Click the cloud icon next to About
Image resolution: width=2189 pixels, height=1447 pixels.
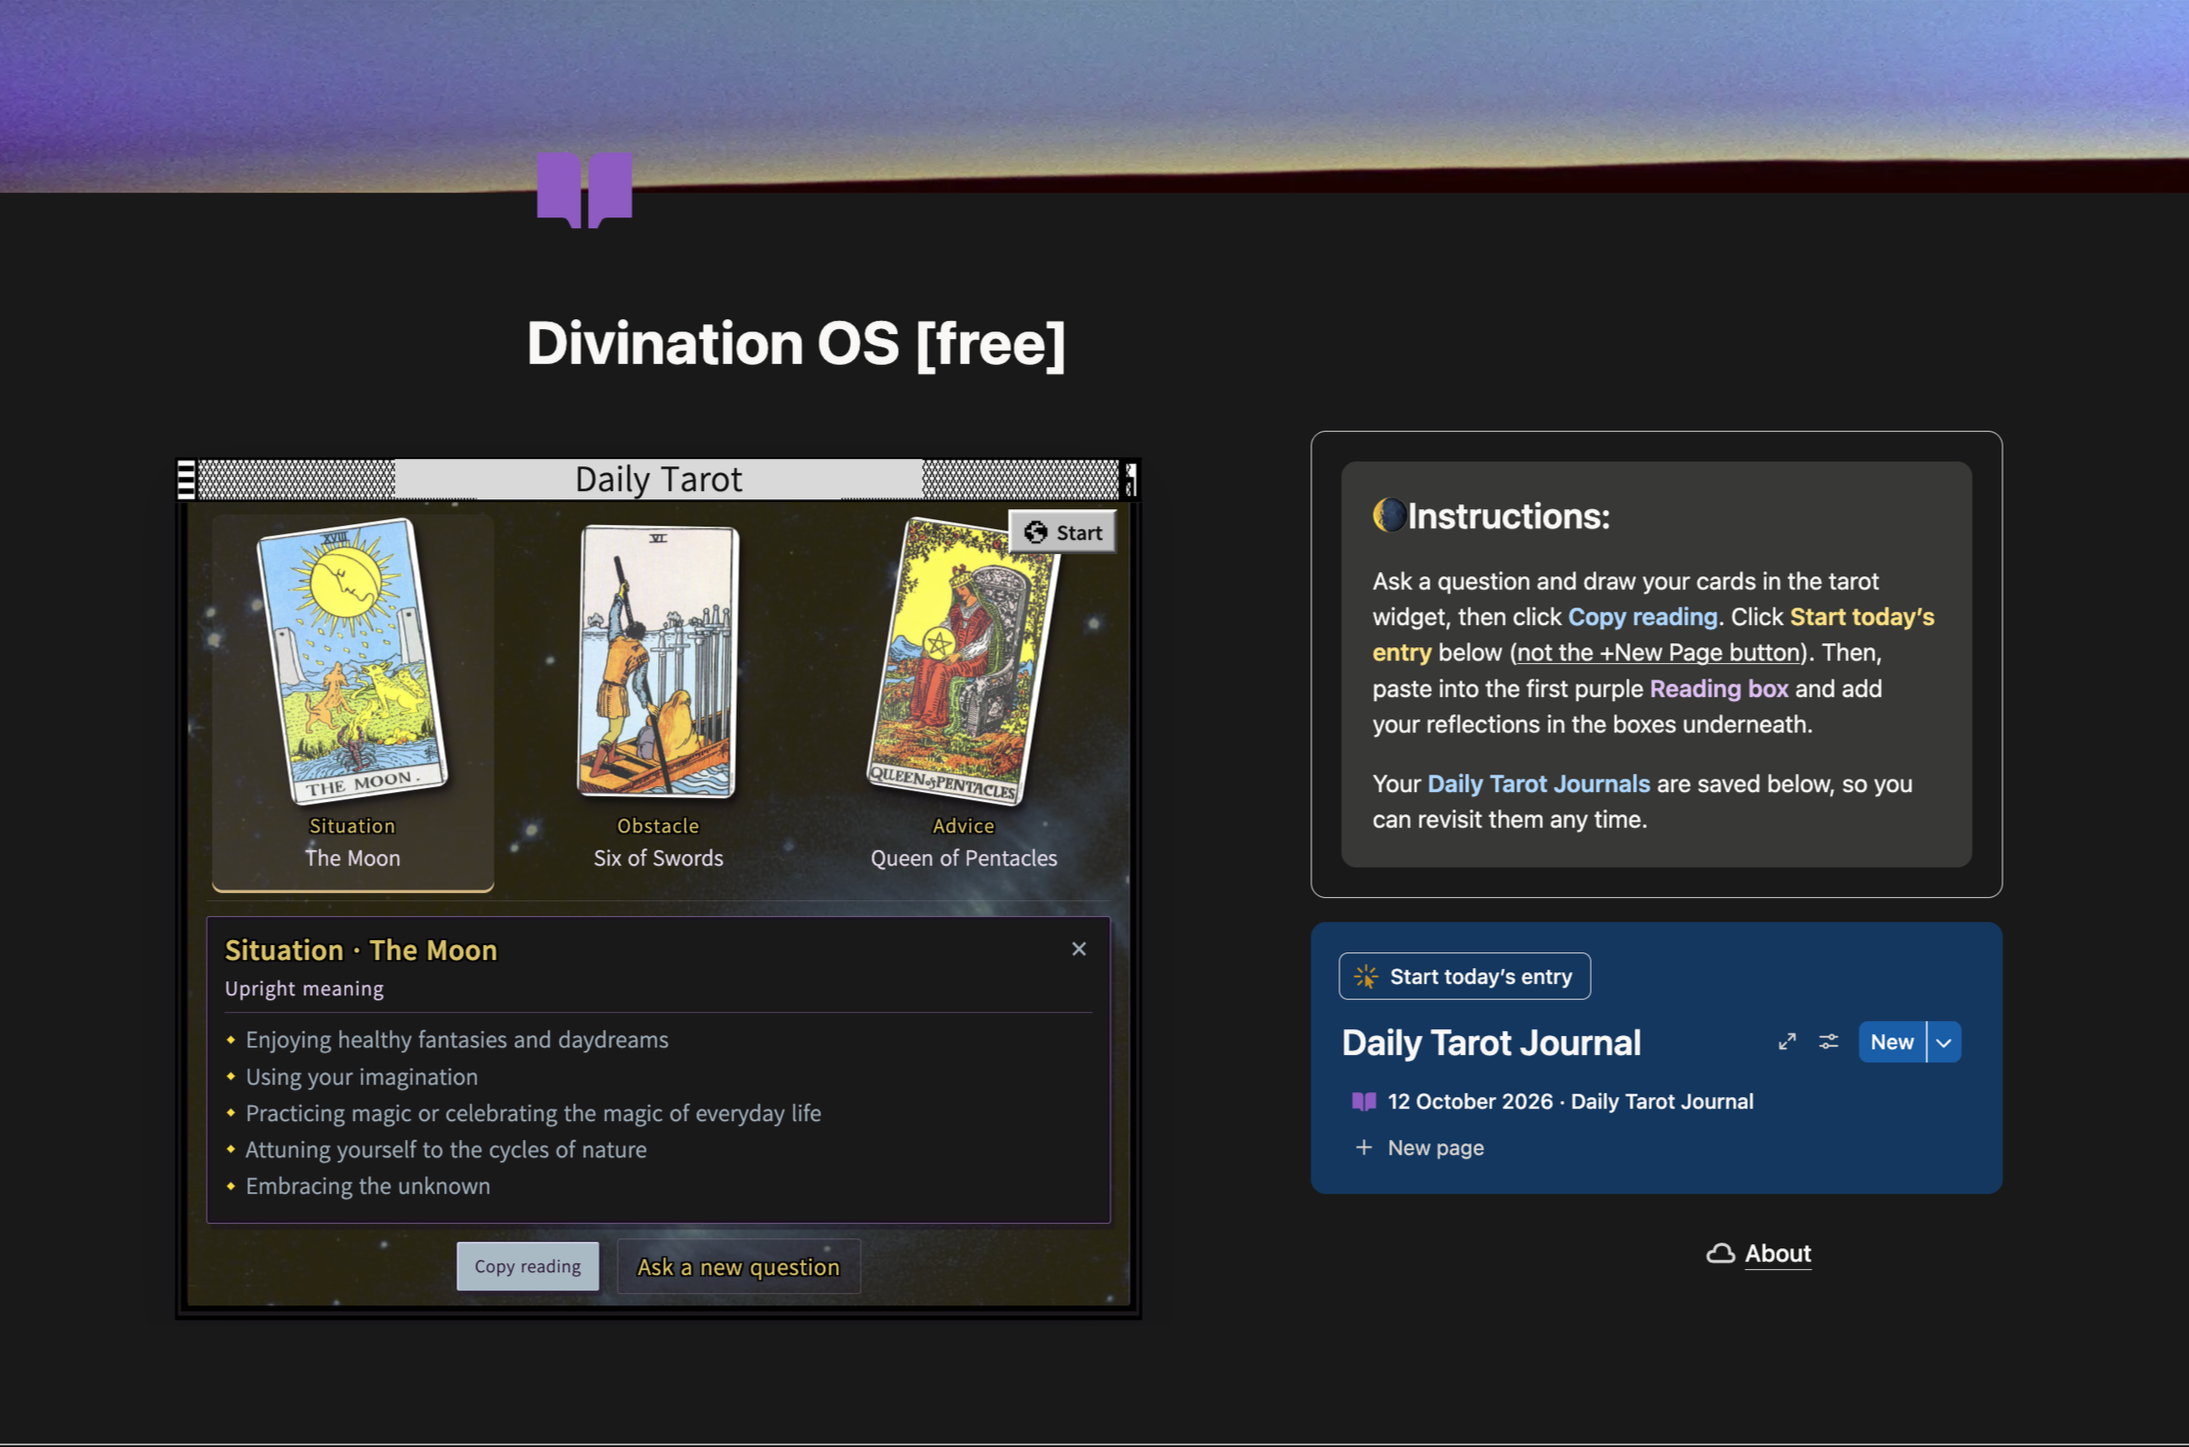(x=1720, y=1253)
